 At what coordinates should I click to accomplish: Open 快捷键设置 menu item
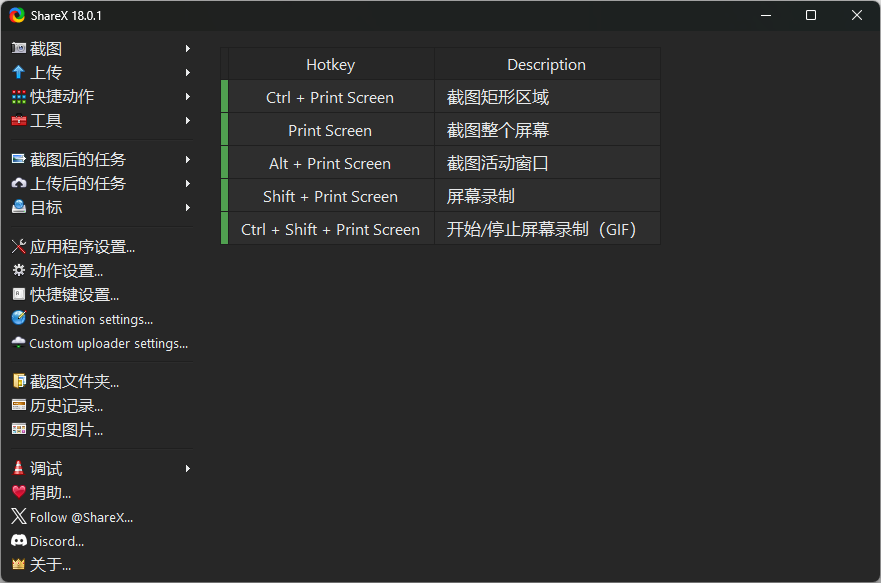pos(74,295)
